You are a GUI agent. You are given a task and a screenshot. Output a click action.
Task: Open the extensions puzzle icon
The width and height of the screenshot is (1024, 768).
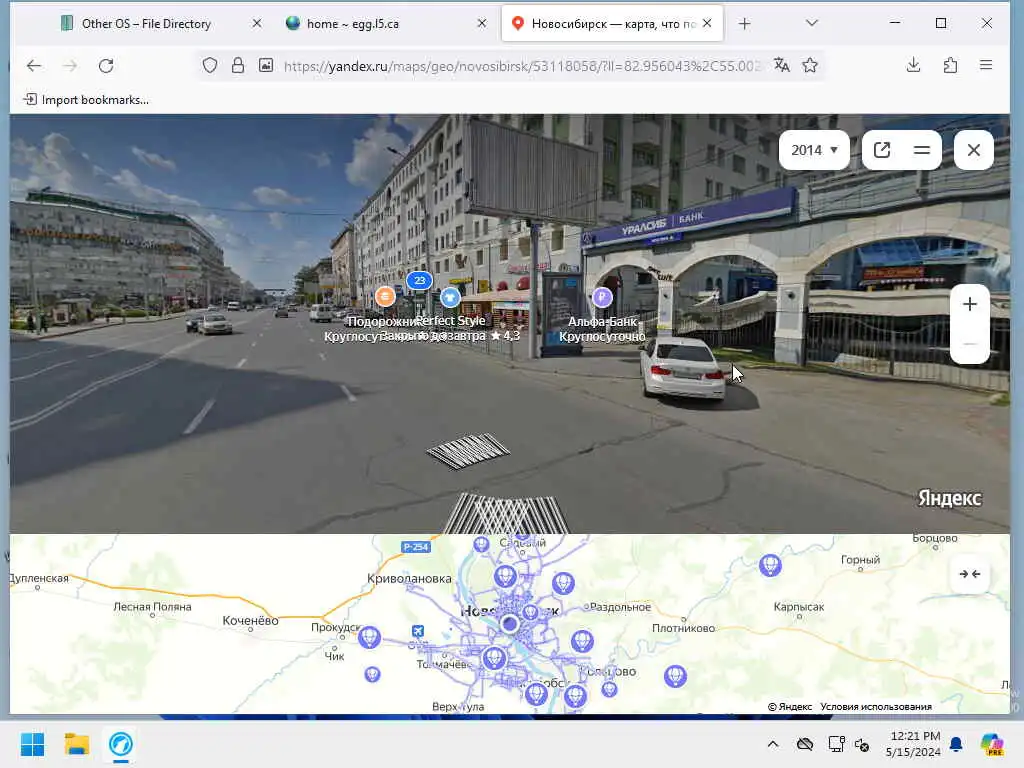[950, 65]
